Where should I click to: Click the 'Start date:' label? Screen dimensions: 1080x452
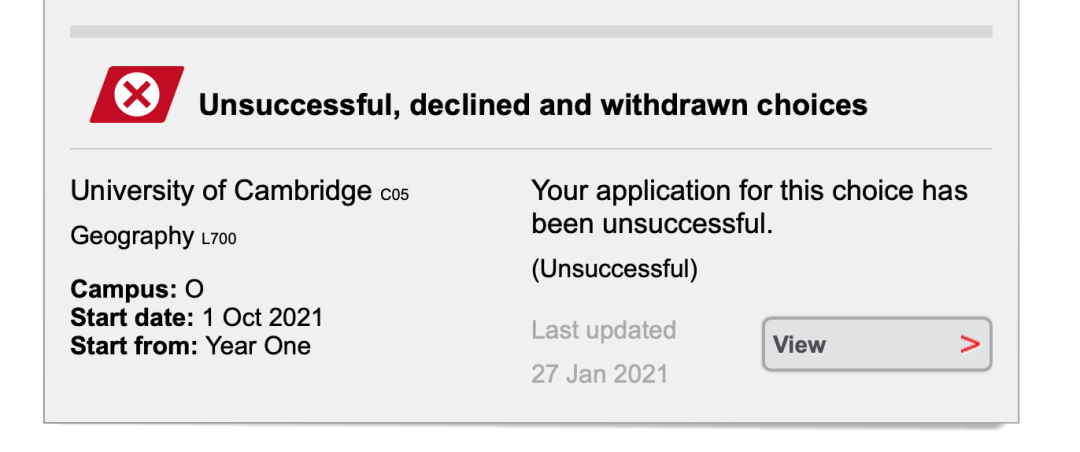tap(133, 318)
